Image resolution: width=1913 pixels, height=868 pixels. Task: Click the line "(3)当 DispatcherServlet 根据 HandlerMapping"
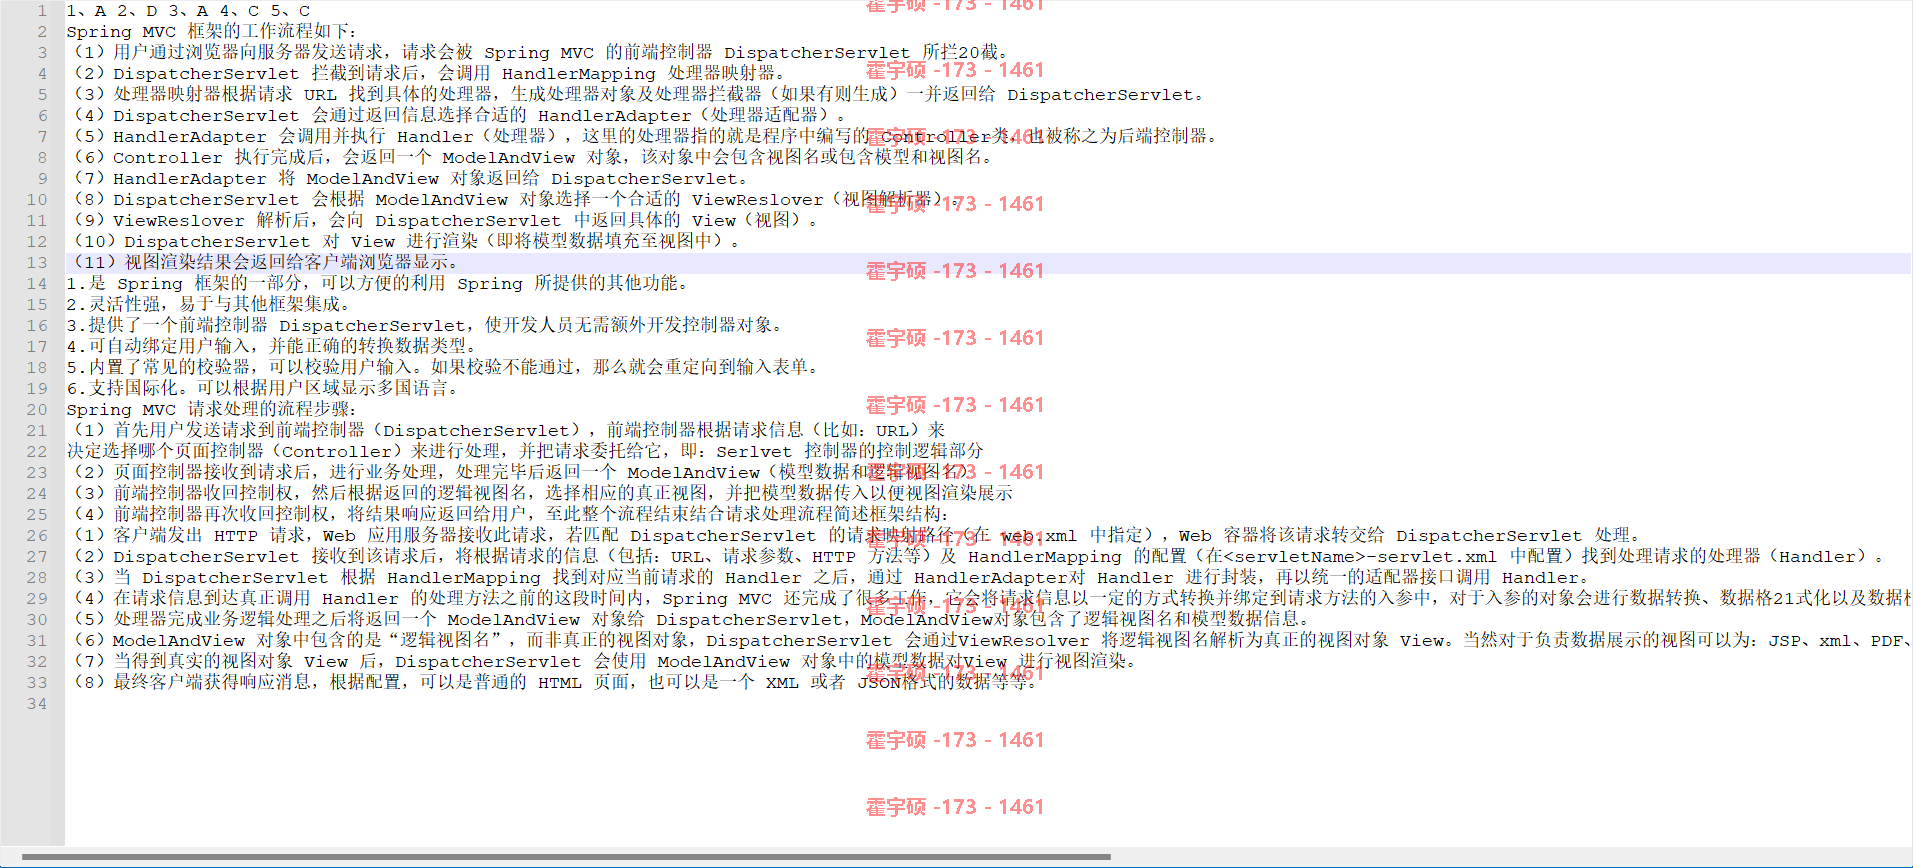pos(828,578)
